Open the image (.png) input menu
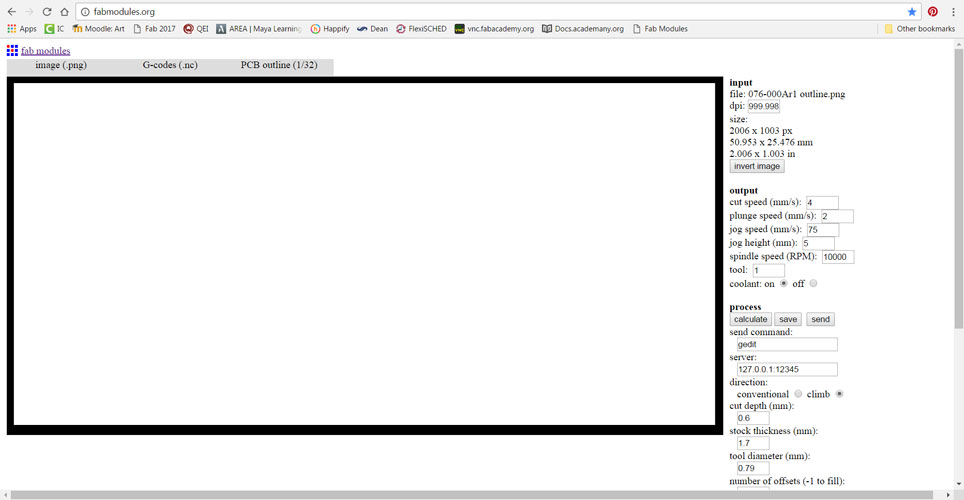The width and height of the screenshot is (964, 500). coord(61,65)
